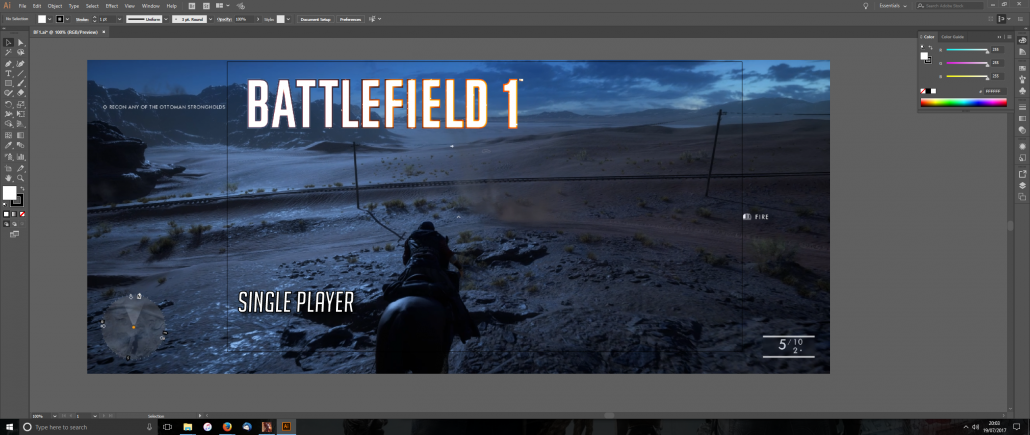Open the Object menu

click(55, 6)
